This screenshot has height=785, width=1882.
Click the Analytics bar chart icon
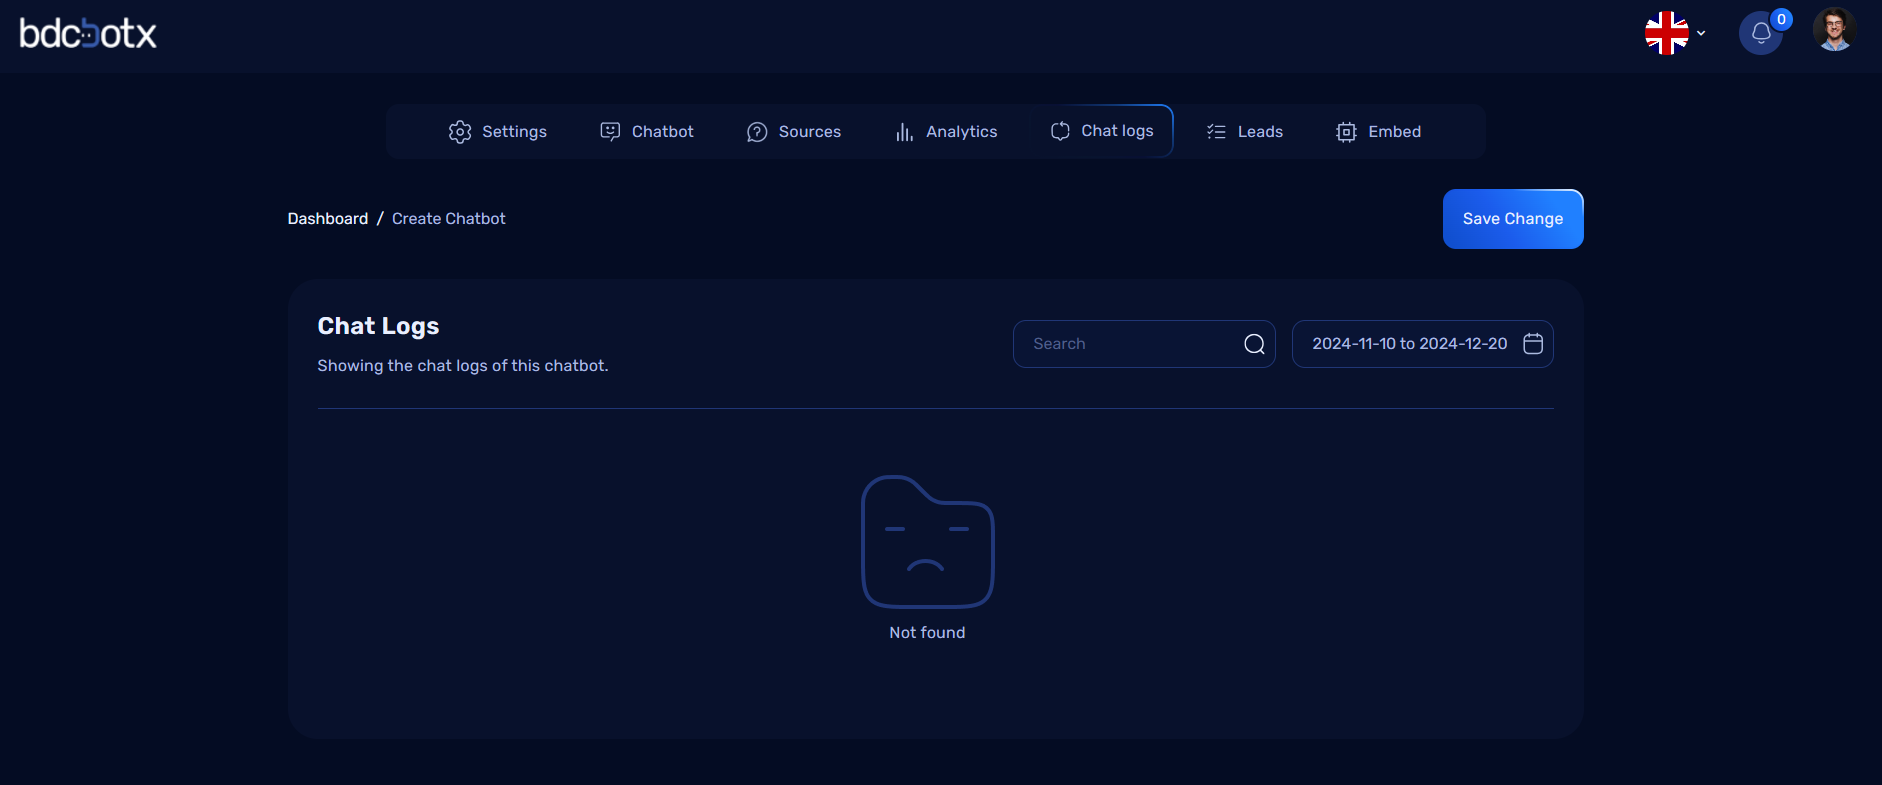point(904,132)
